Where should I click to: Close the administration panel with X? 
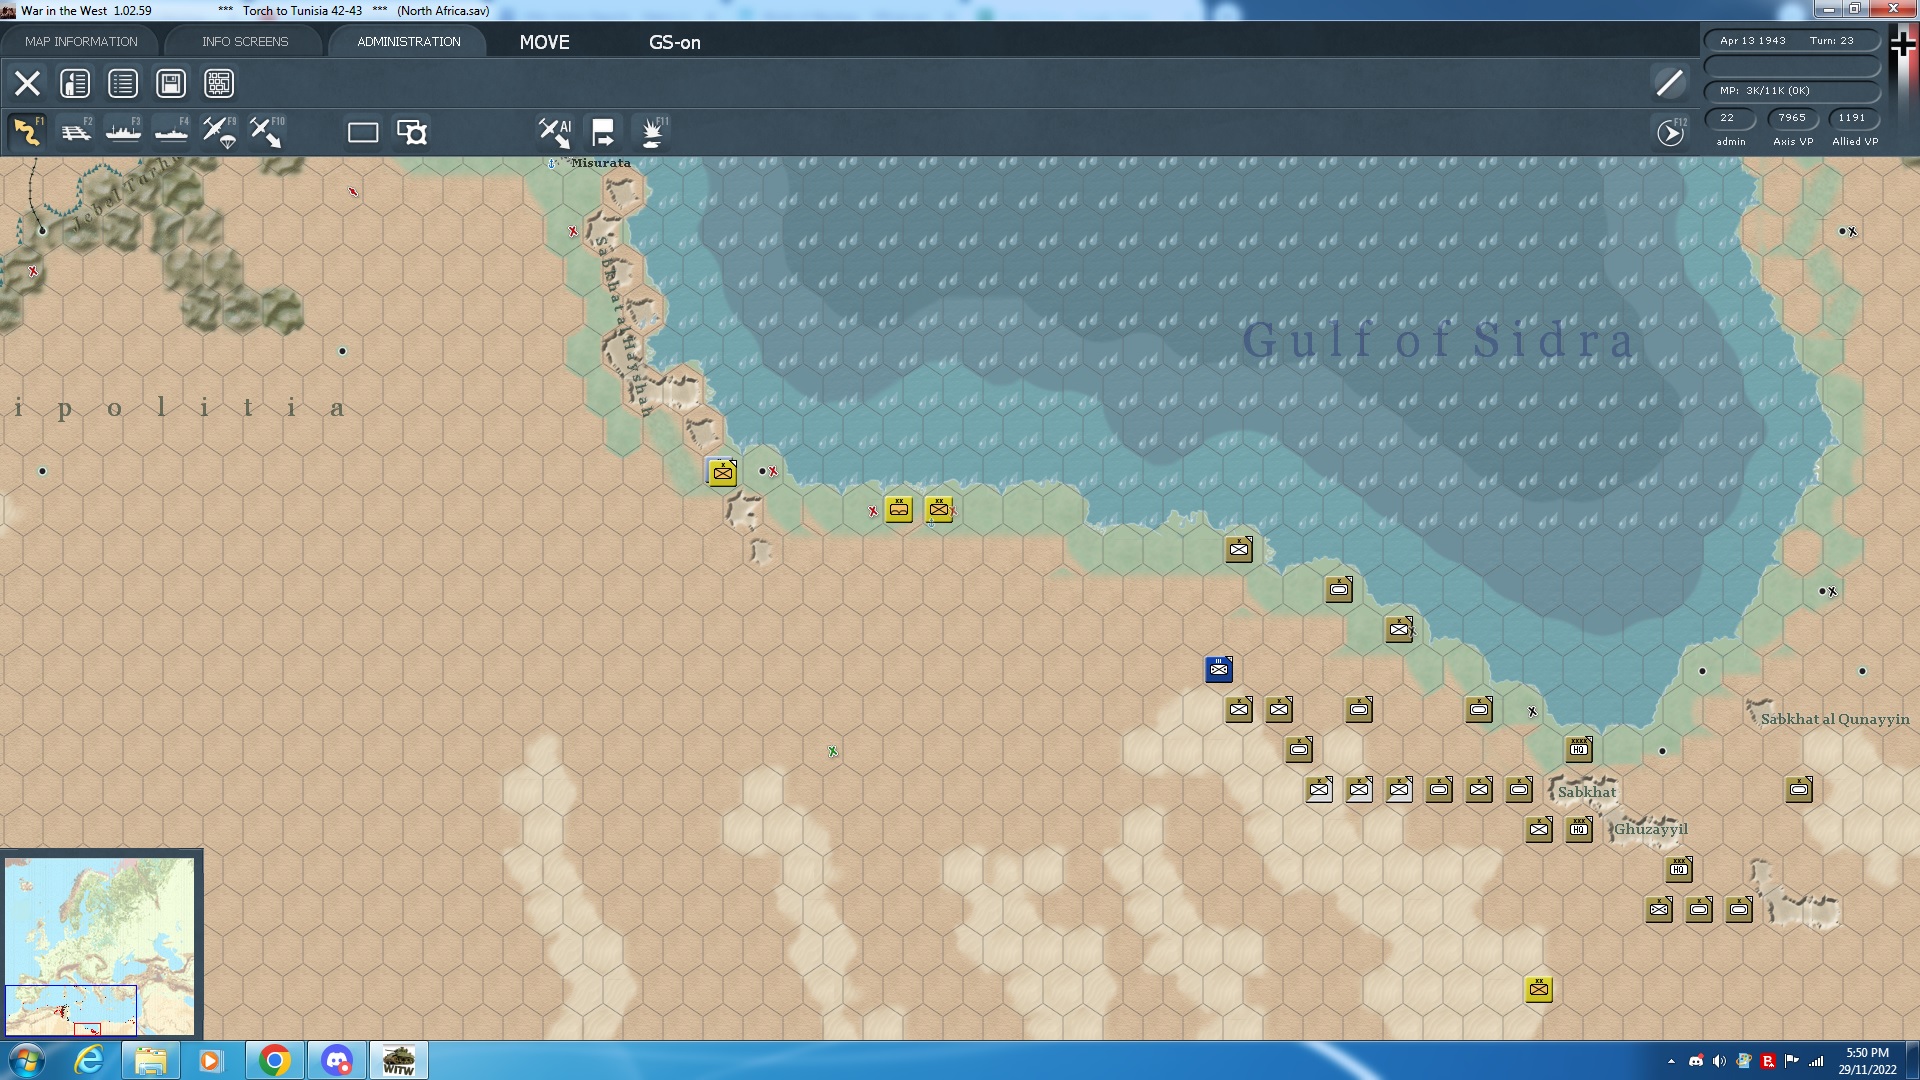(x=27, y=83)
